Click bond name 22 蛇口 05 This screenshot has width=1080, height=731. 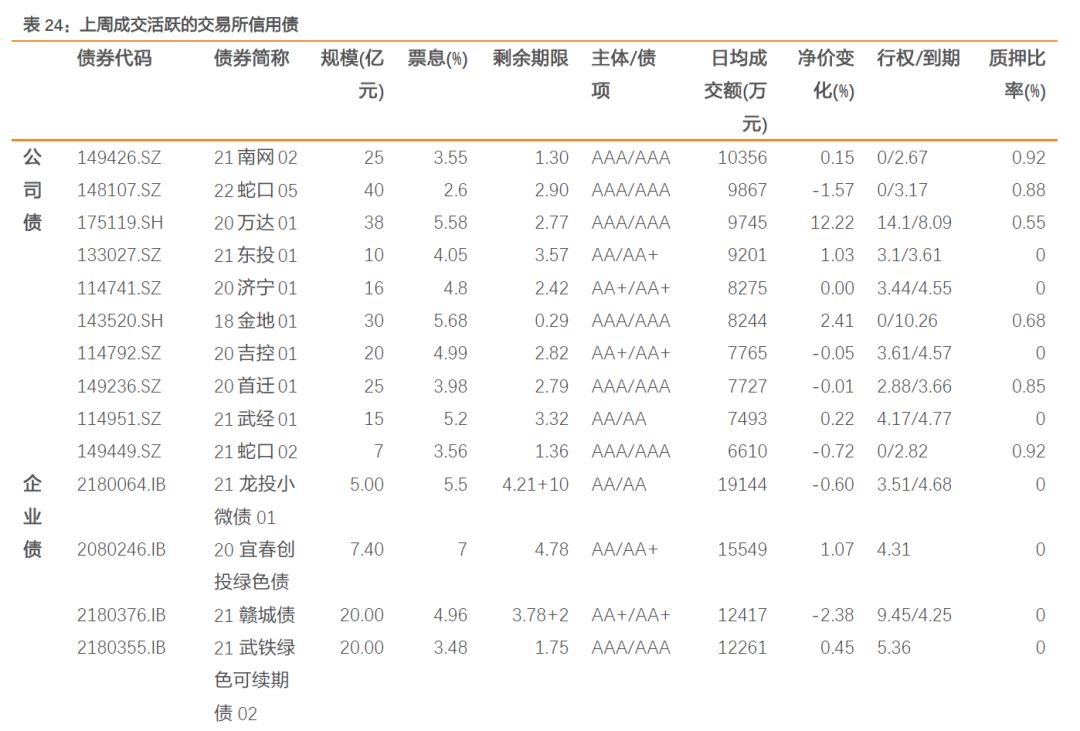tap(256, 190)
